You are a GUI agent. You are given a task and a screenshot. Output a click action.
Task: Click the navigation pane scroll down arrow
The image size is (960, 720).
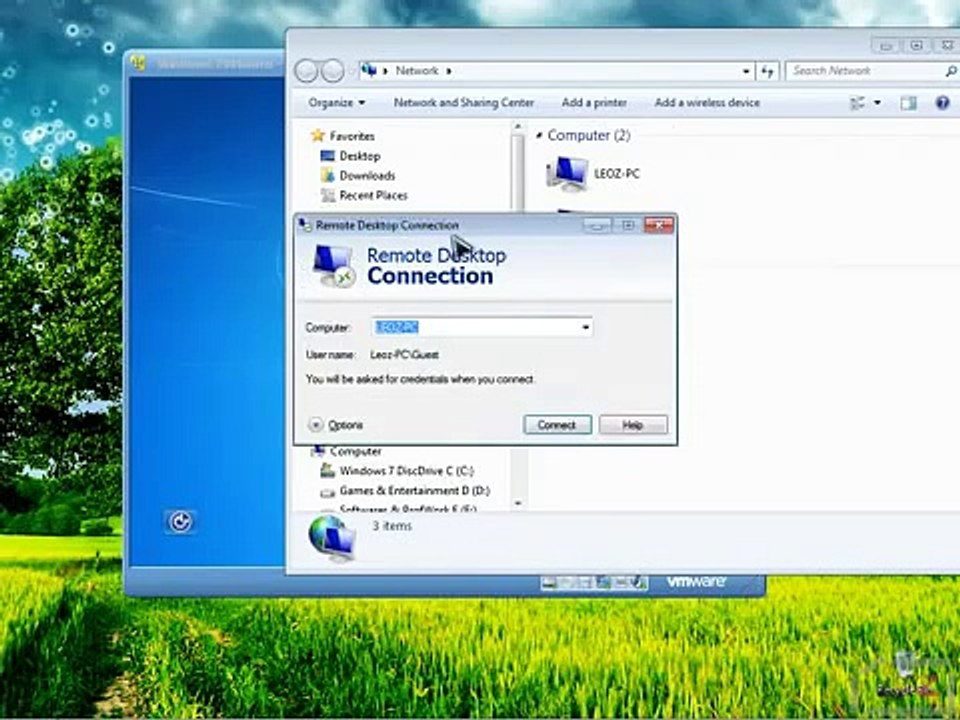click(x=518, y=503)
